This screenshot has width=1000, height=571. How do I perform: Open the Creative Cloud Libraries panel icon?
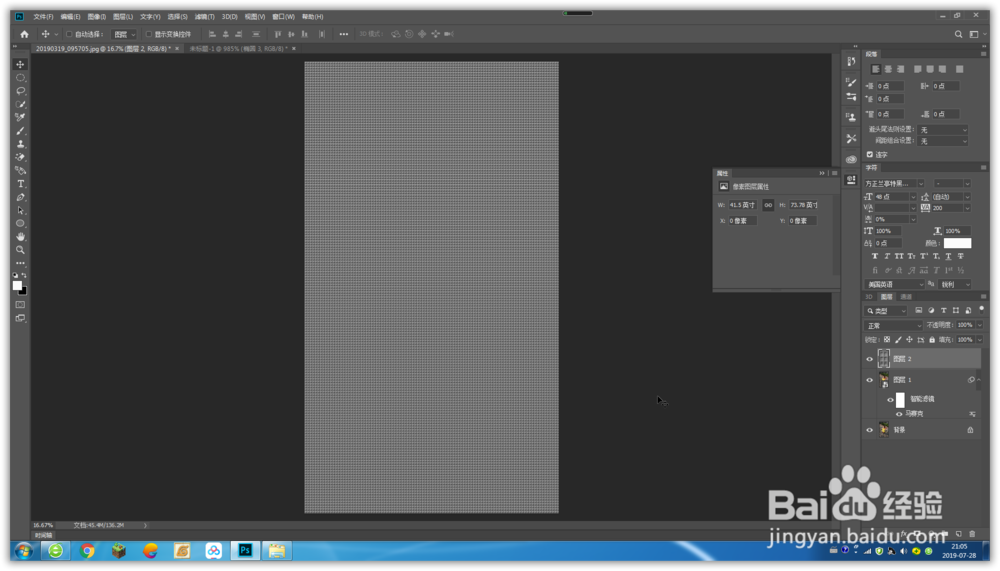click(x=851, y=159)
